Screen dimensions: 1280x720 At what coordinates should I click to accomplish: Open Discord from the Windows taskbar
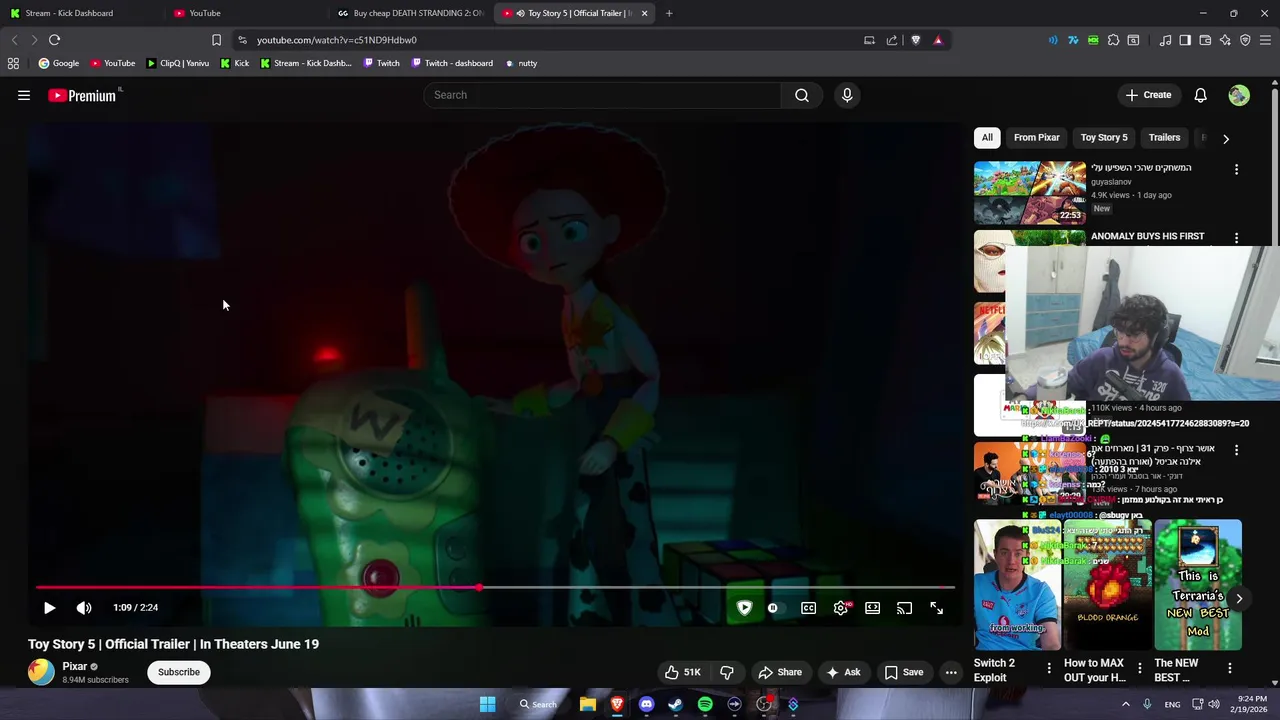(x=646, y=704)
